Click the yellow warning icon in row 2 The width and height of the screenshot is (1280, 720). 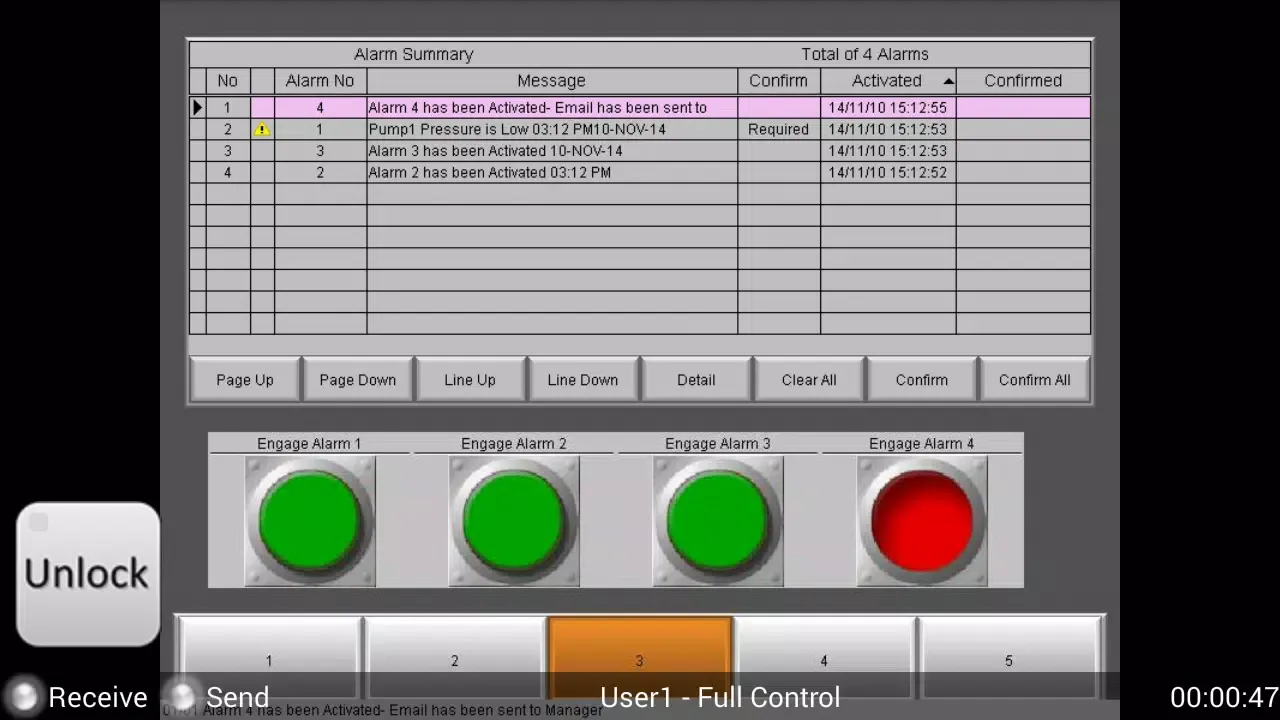pyautogui.click(x=262, y=129)
